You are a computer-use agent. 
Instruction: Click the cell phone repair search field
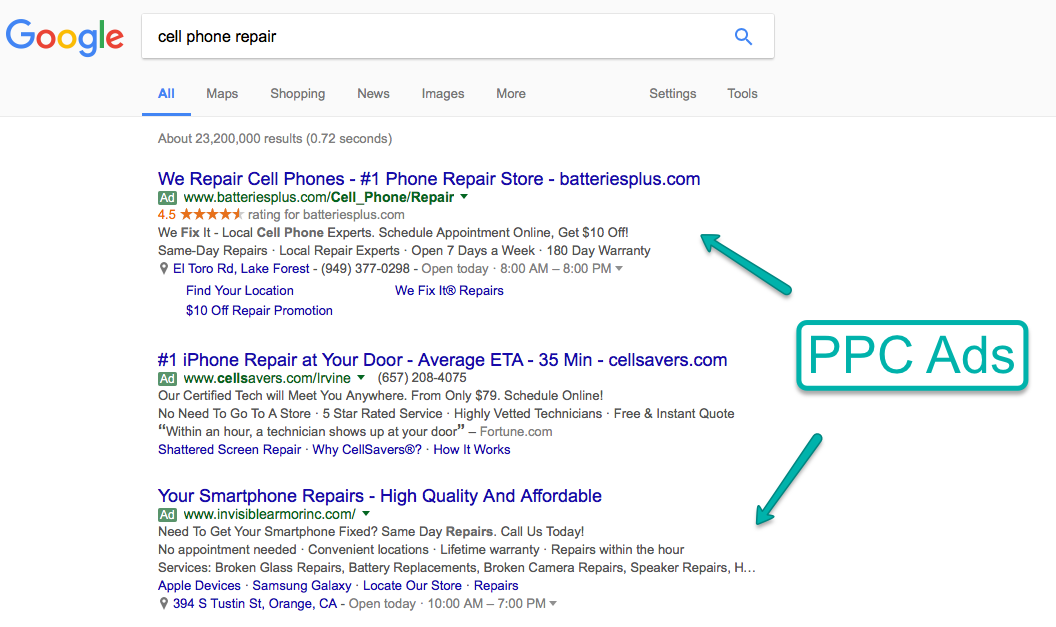pyautogui.click(x=457, y=36)
